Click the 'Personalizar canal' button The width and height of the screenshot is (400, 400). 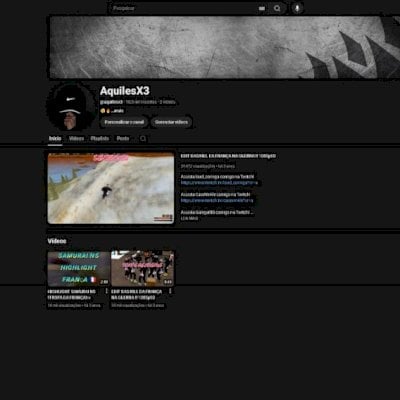124,122
